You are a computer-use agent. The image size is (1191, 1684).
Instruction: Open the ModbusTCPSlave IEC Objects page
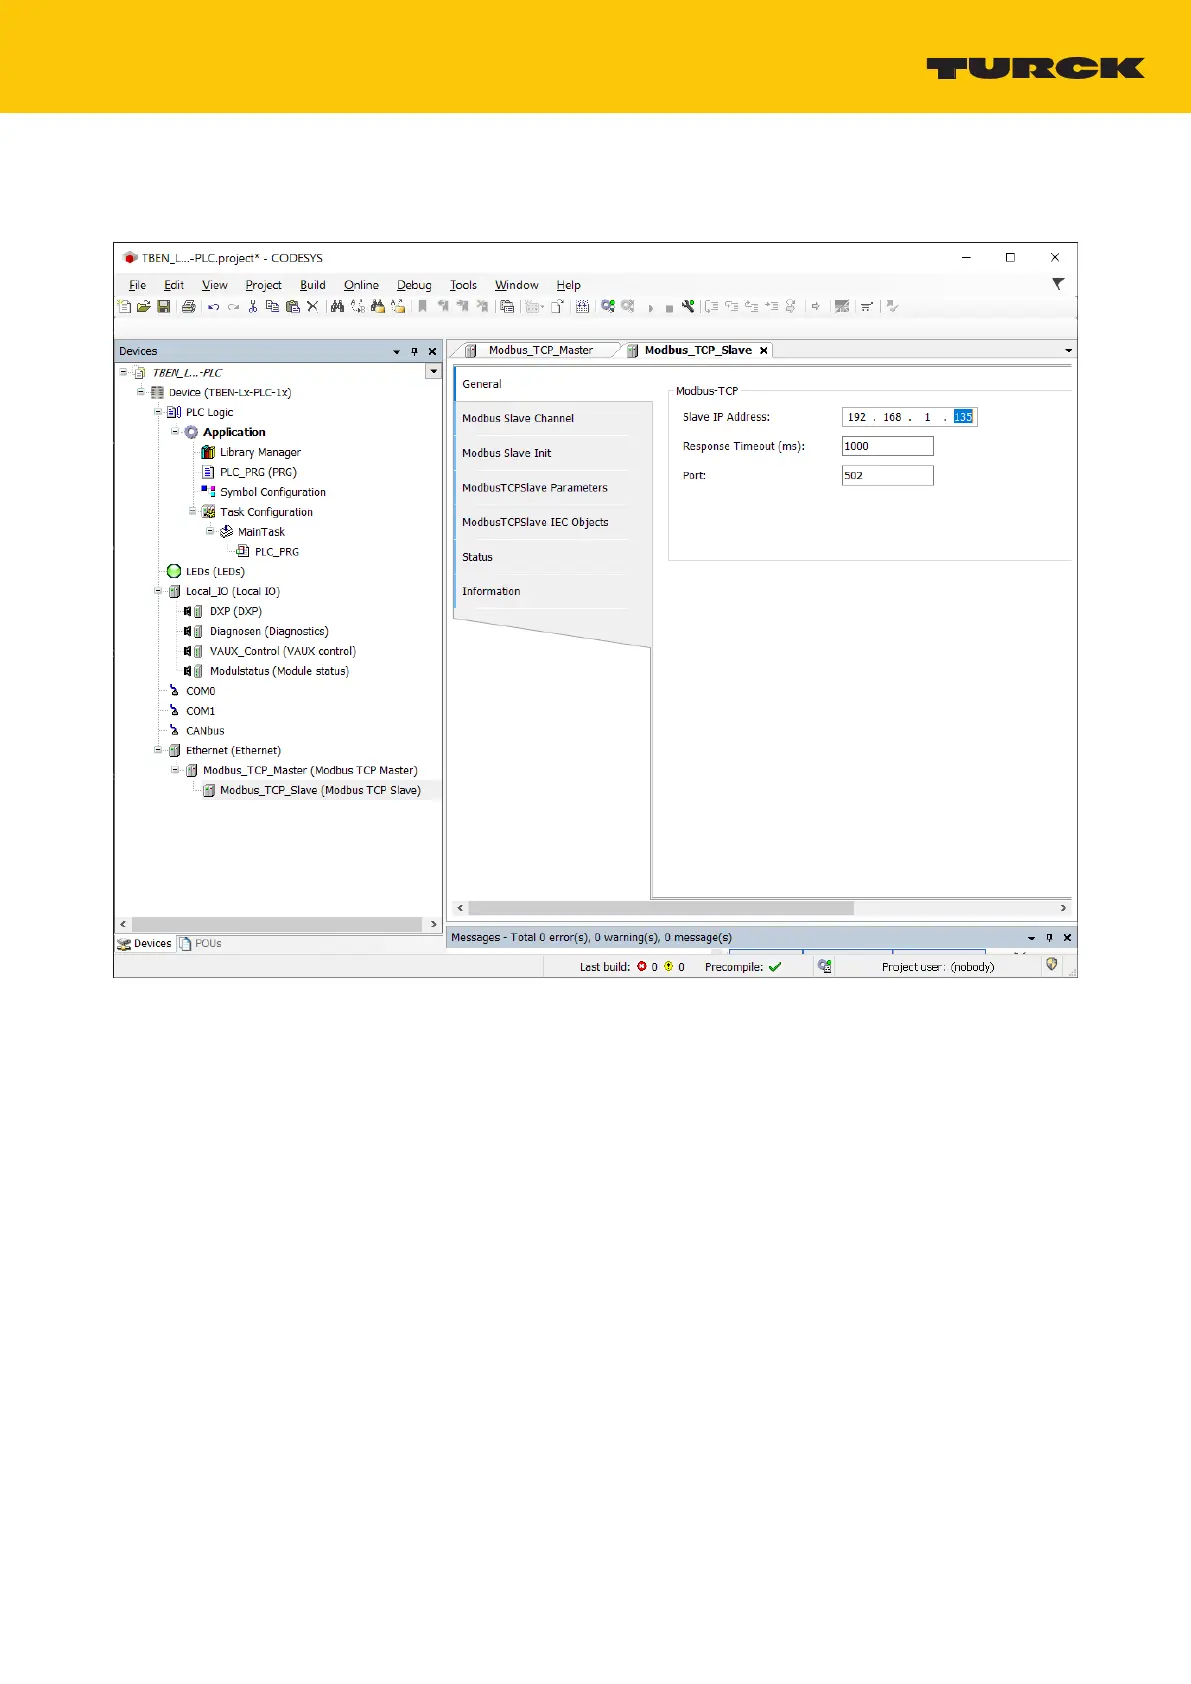pyautogui.click(x=535, y=522)
